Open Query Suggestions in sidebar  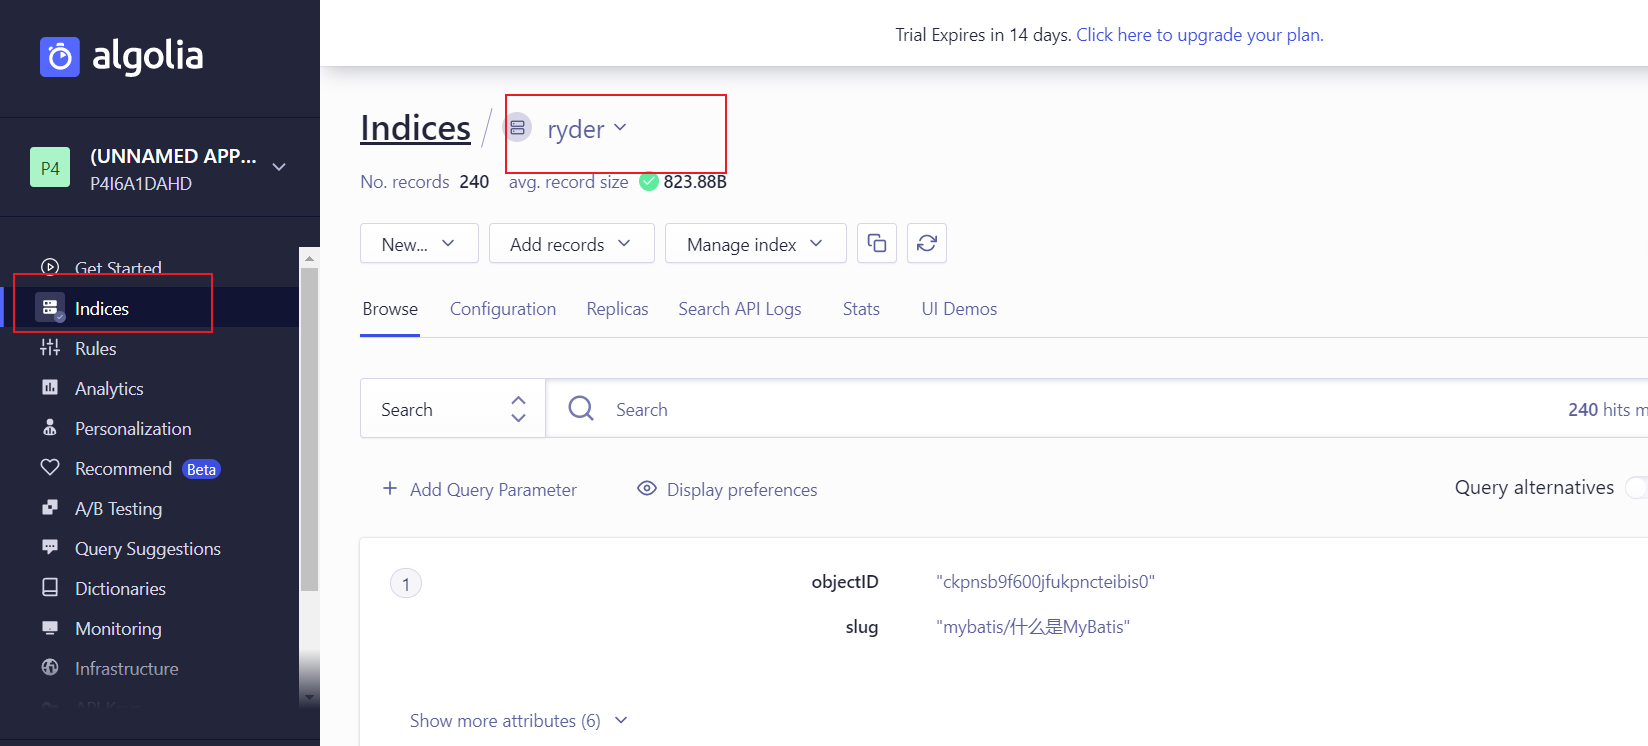tap(148, 548)
